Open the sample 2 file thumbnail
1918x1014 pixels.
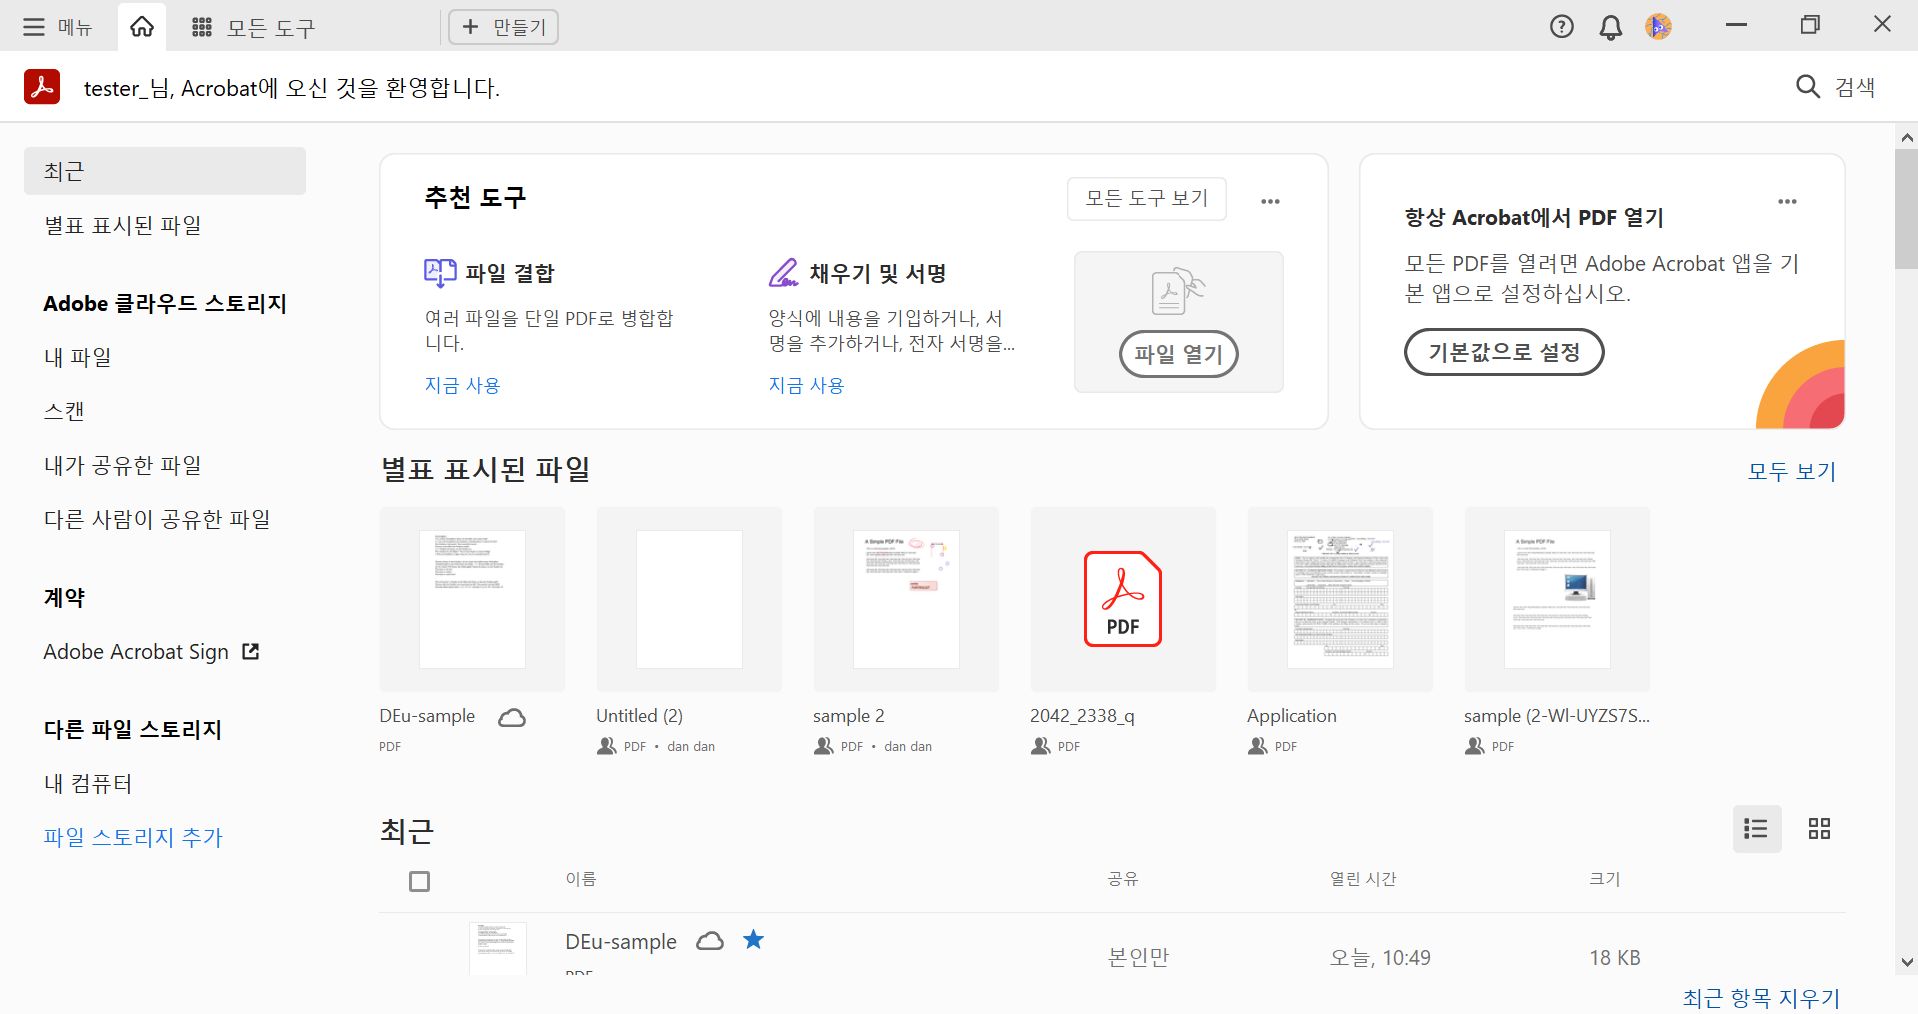click(905, 599)
